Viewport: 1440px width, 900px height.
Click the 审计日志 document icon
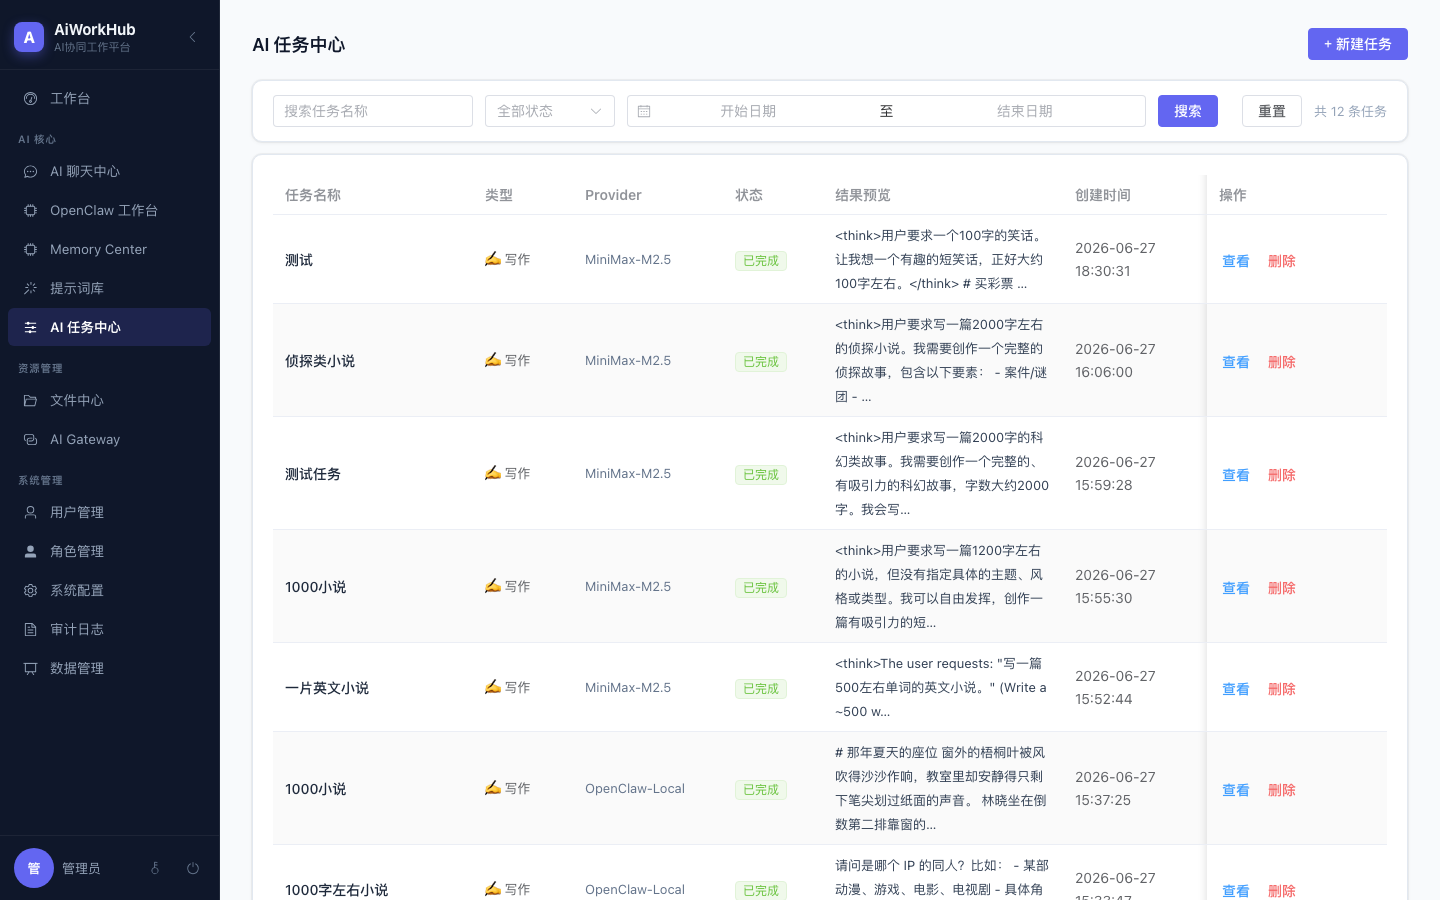point(30,629)
